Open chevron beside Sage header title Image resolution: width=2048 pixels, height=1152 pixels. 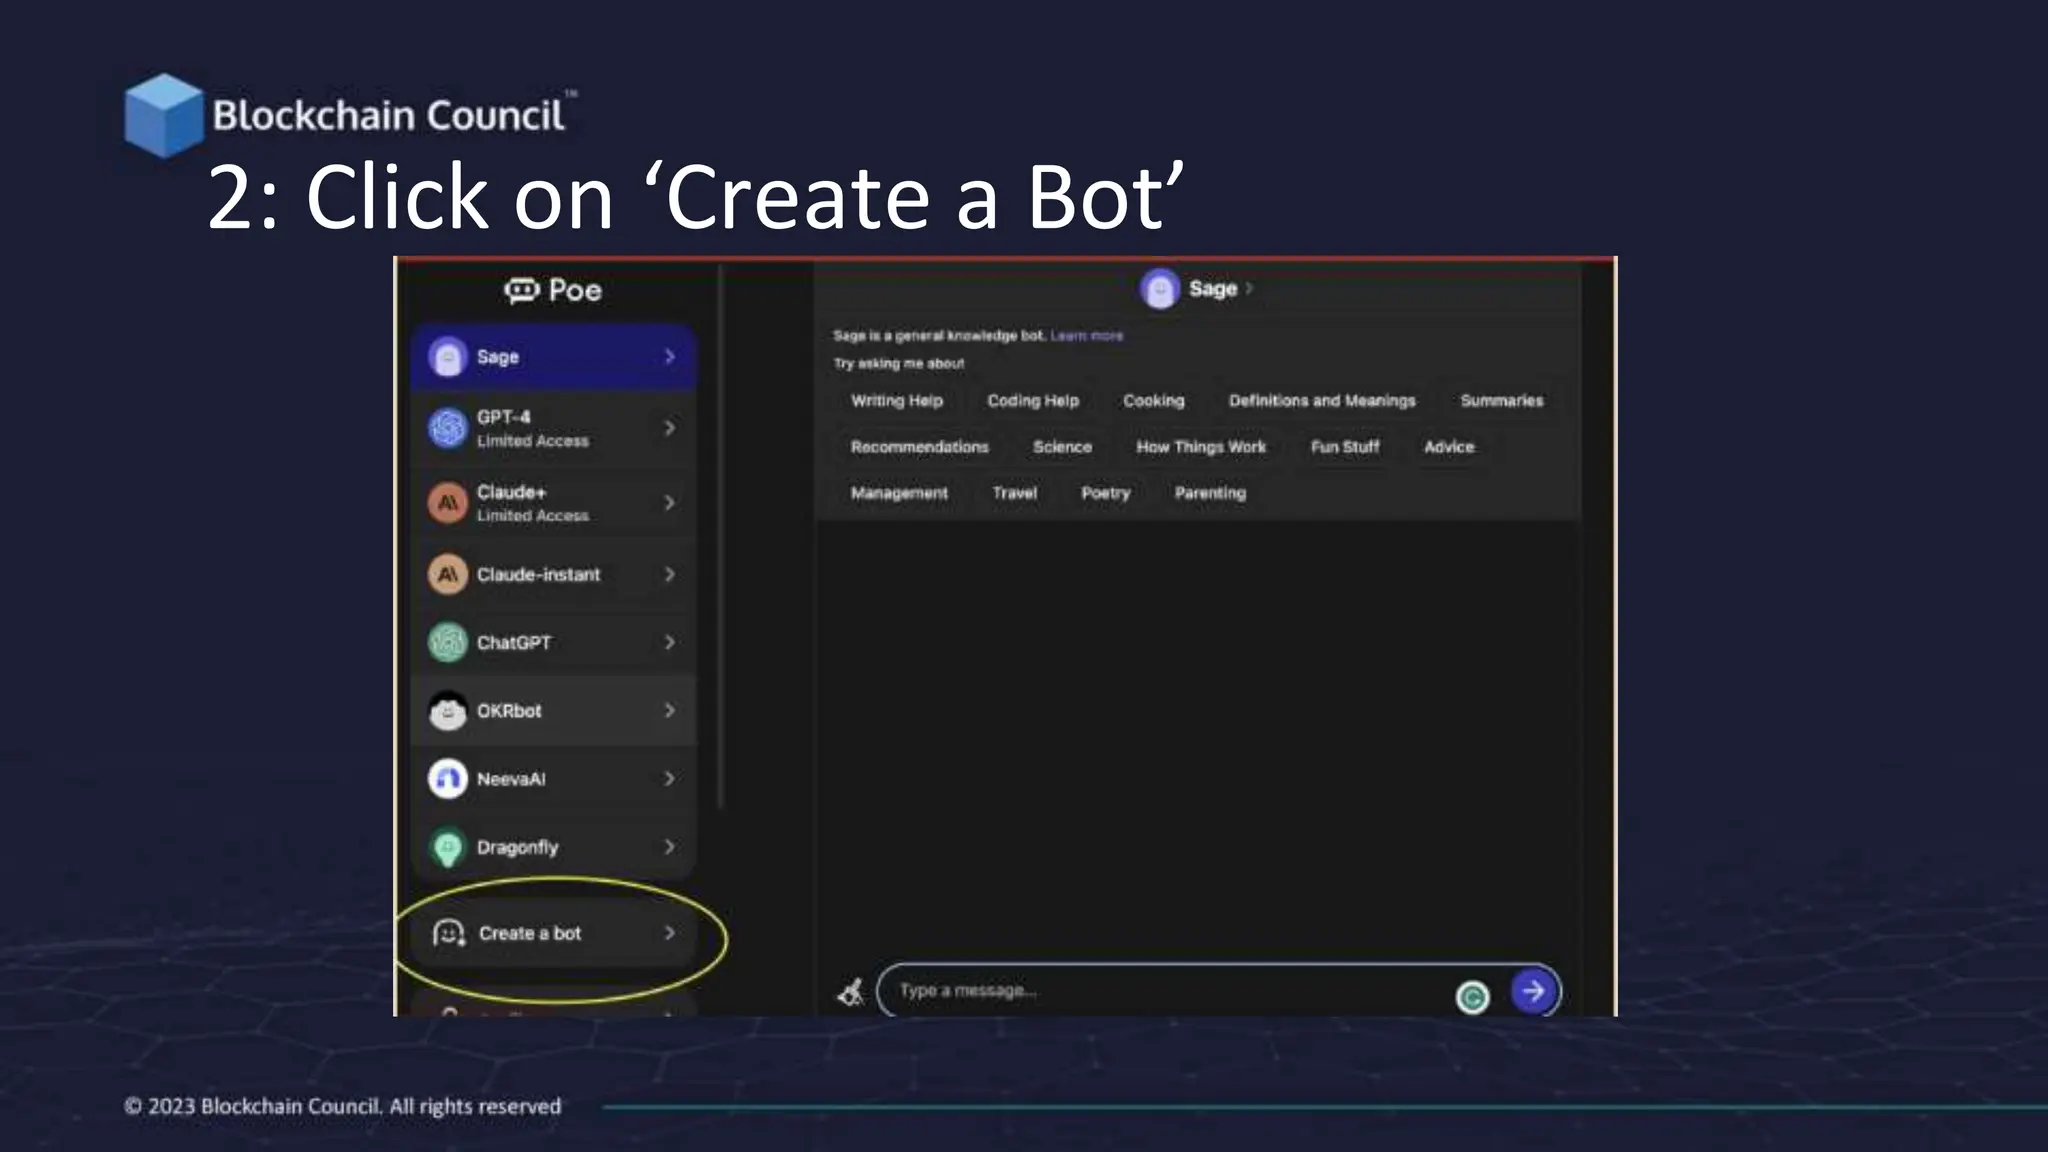[1249, 288]
